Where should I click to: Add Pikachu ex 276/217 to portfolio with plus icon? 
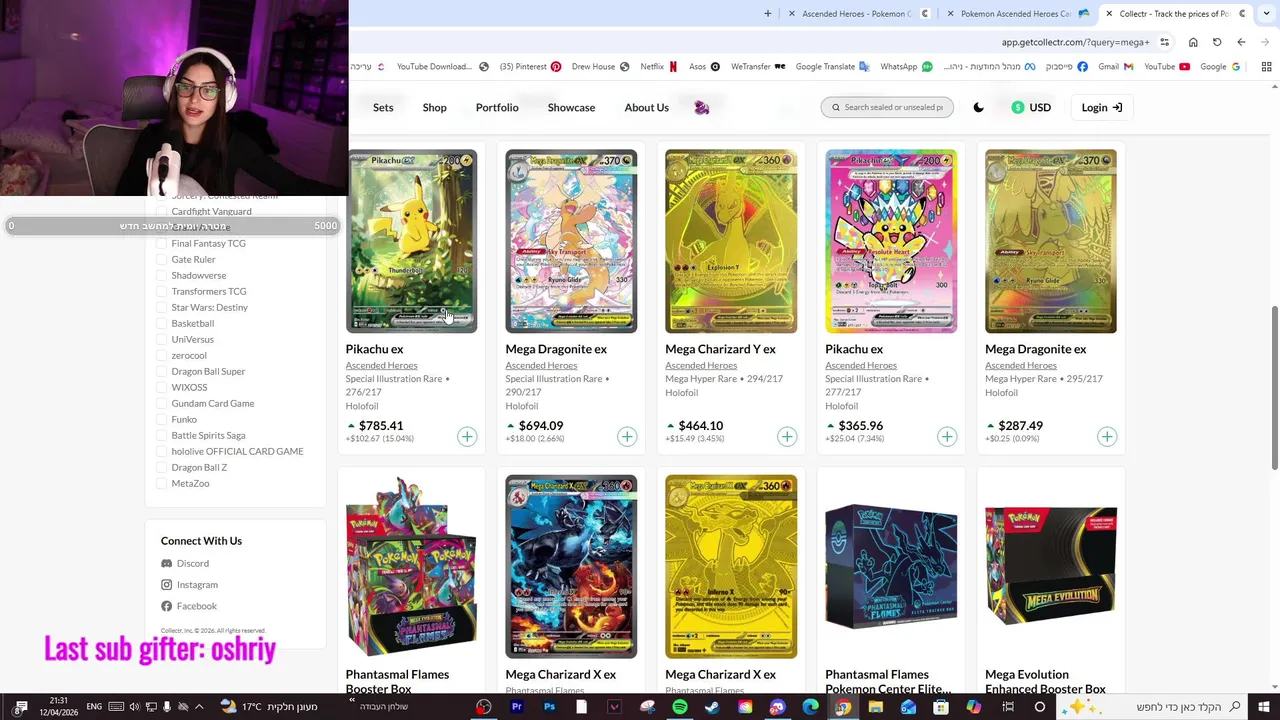[x=467, y=437]
